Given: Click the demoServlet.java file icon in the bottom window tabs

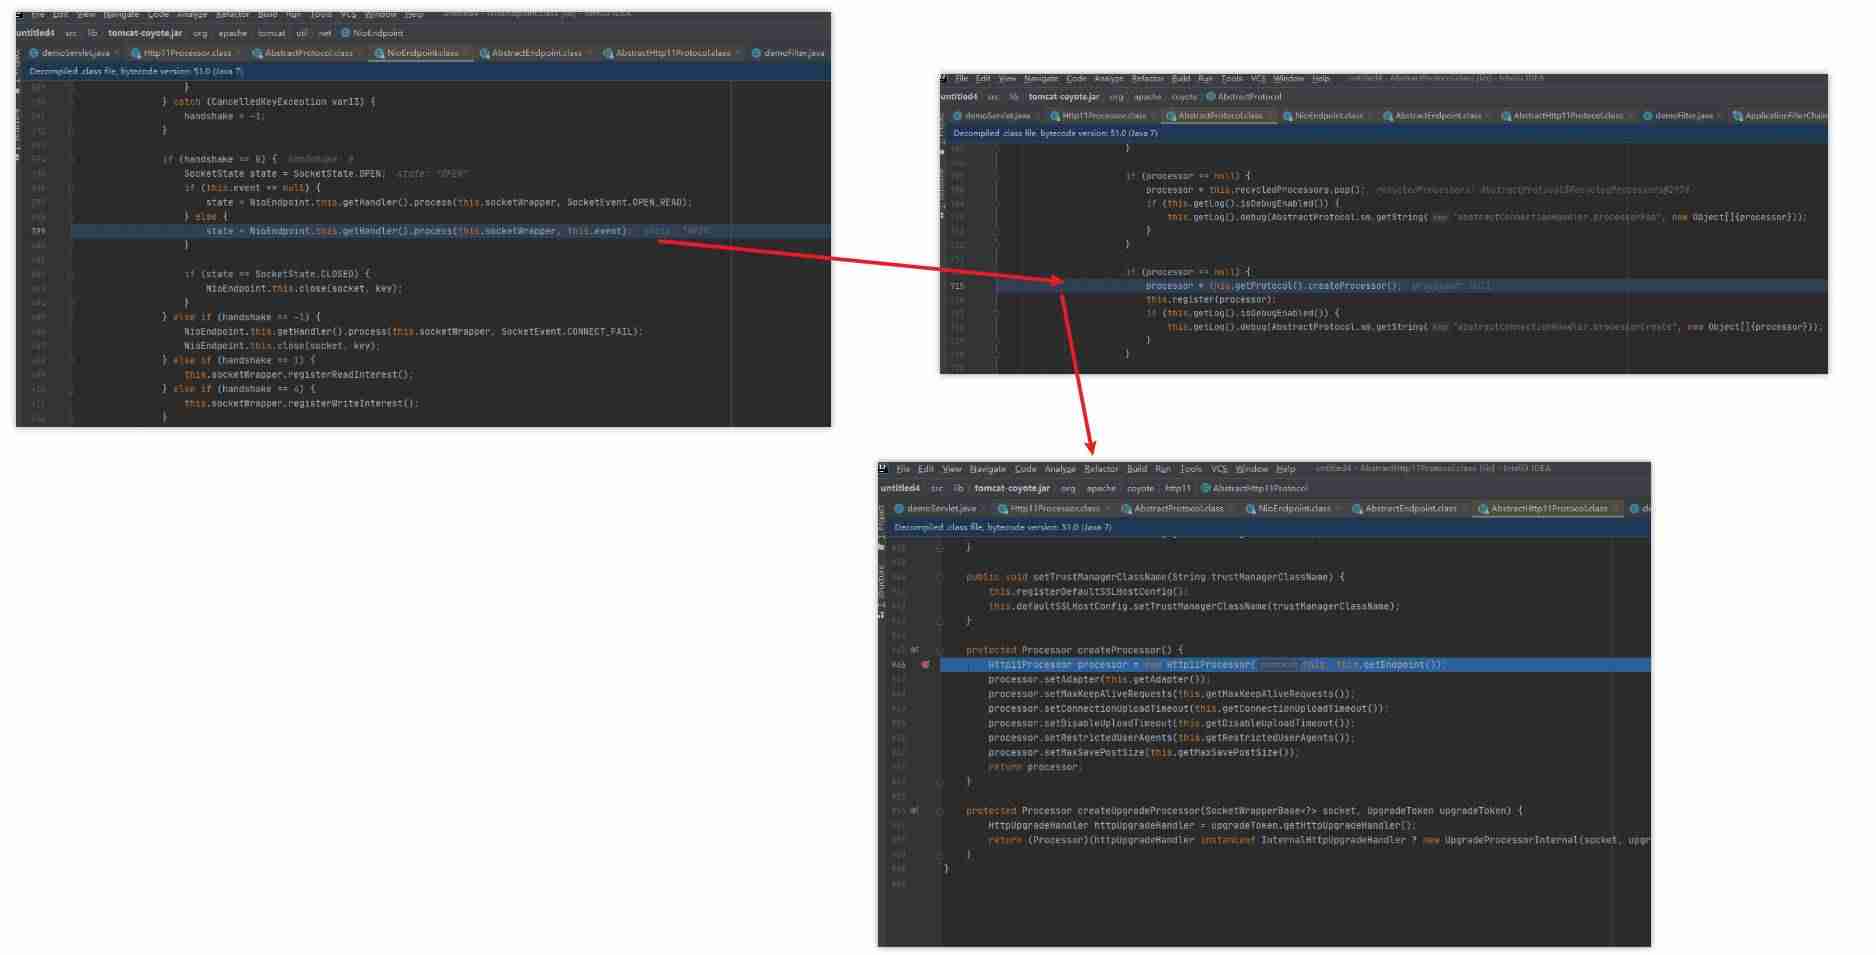Looking at the screenshot, I should click(899, 508).
